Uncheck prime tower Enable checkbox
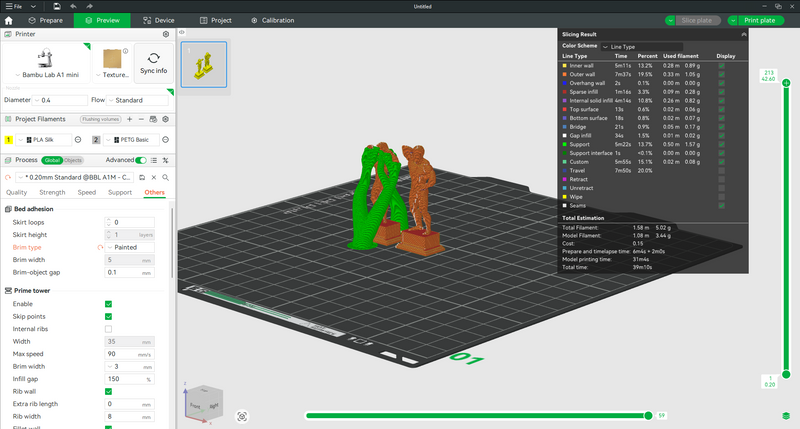Screen dimensions: 800x429 pos(108,304)
